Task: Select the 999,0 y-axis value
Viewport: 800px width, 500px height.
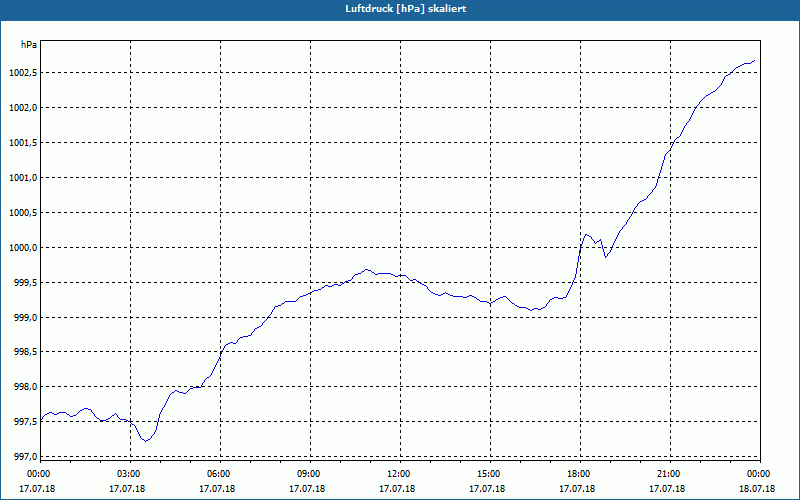Action: (x=26, y=317)
